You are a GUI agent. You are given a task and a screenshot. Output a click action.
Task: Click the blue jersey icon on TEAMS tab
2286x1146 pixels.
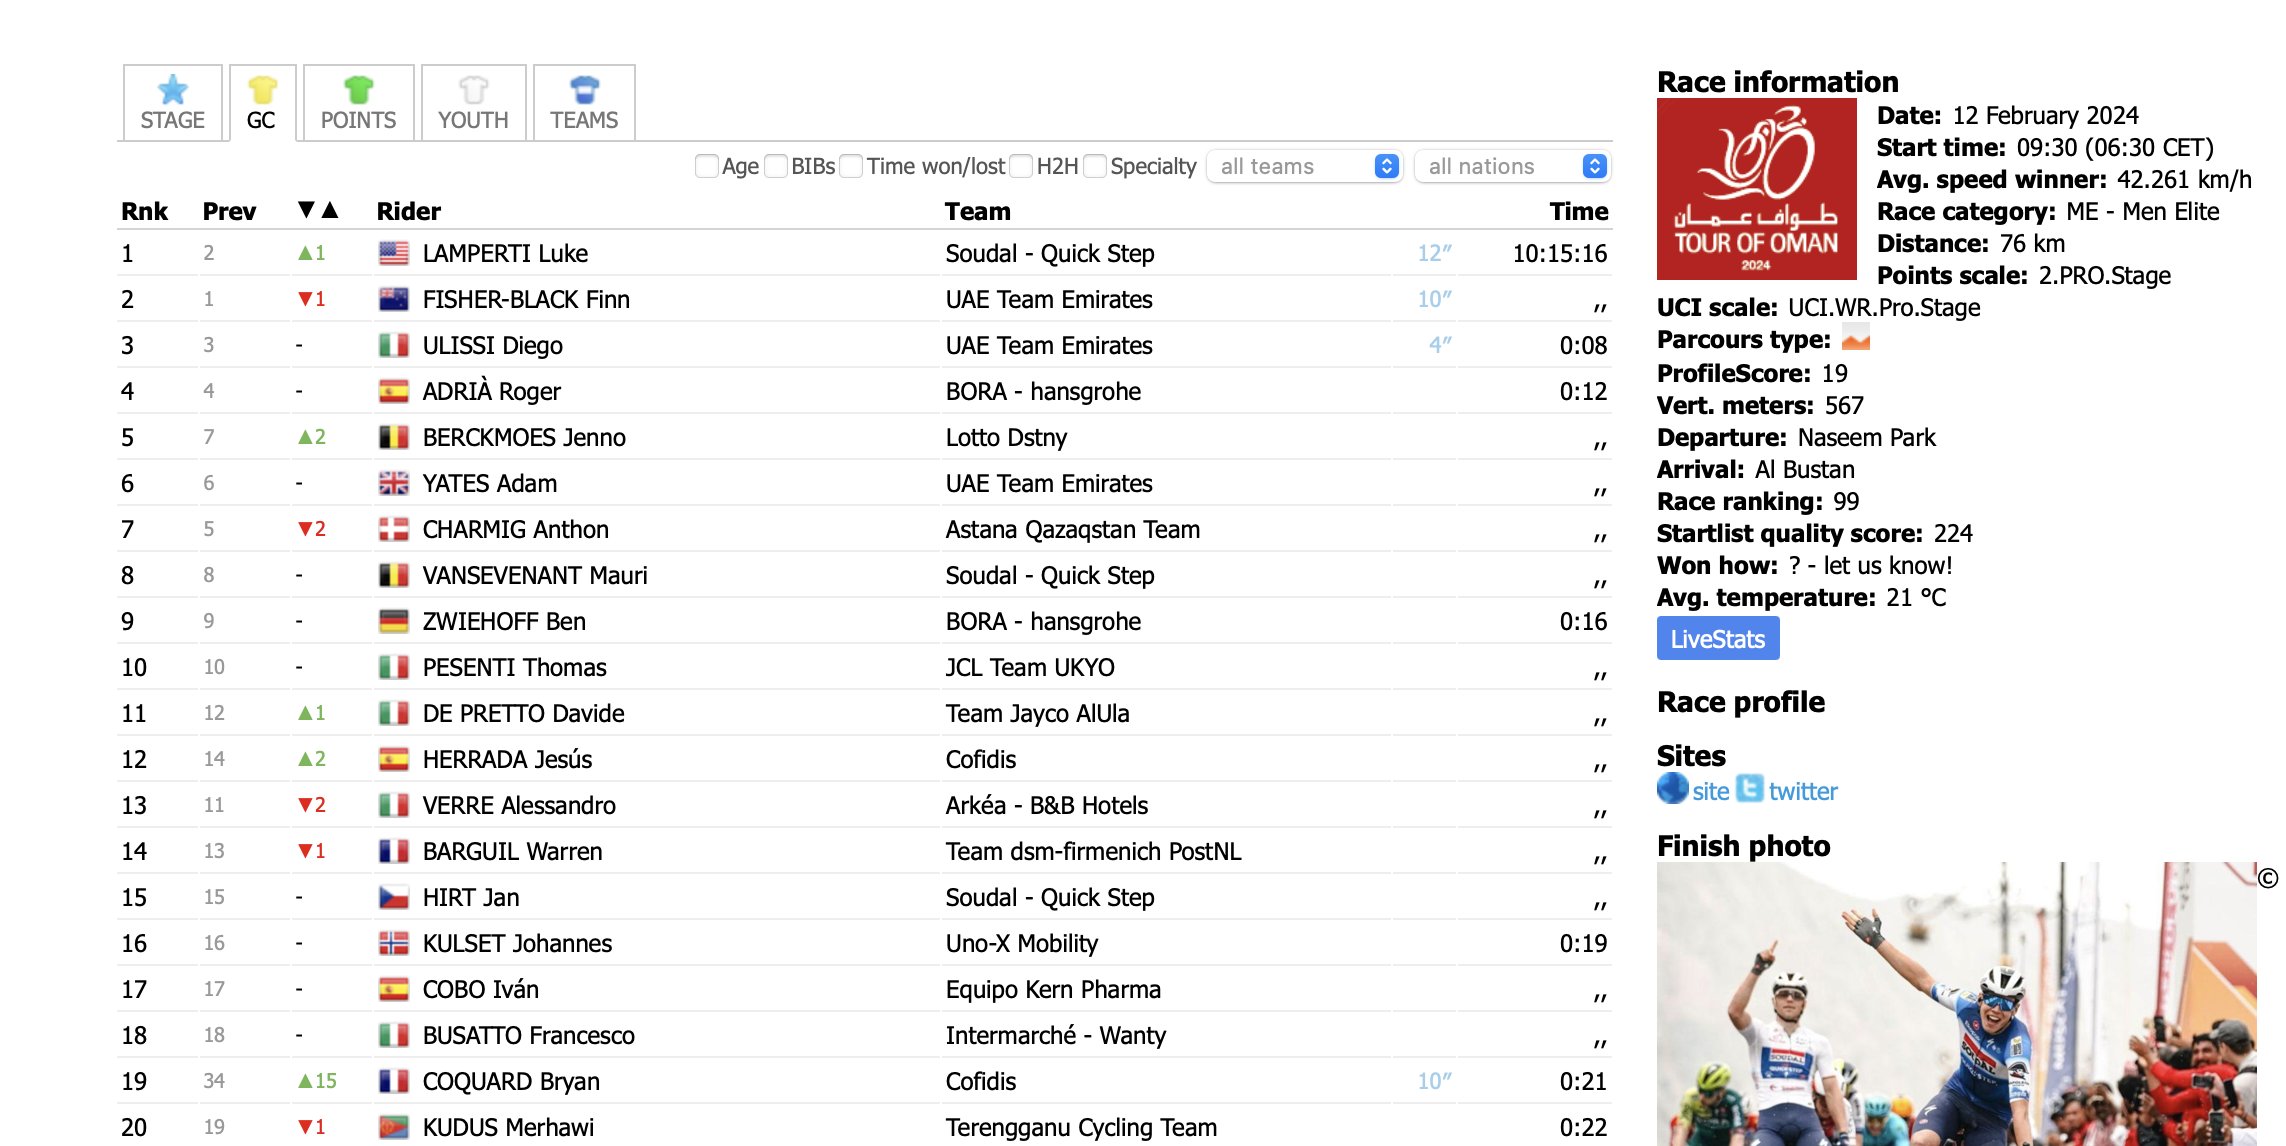[584, 89]
